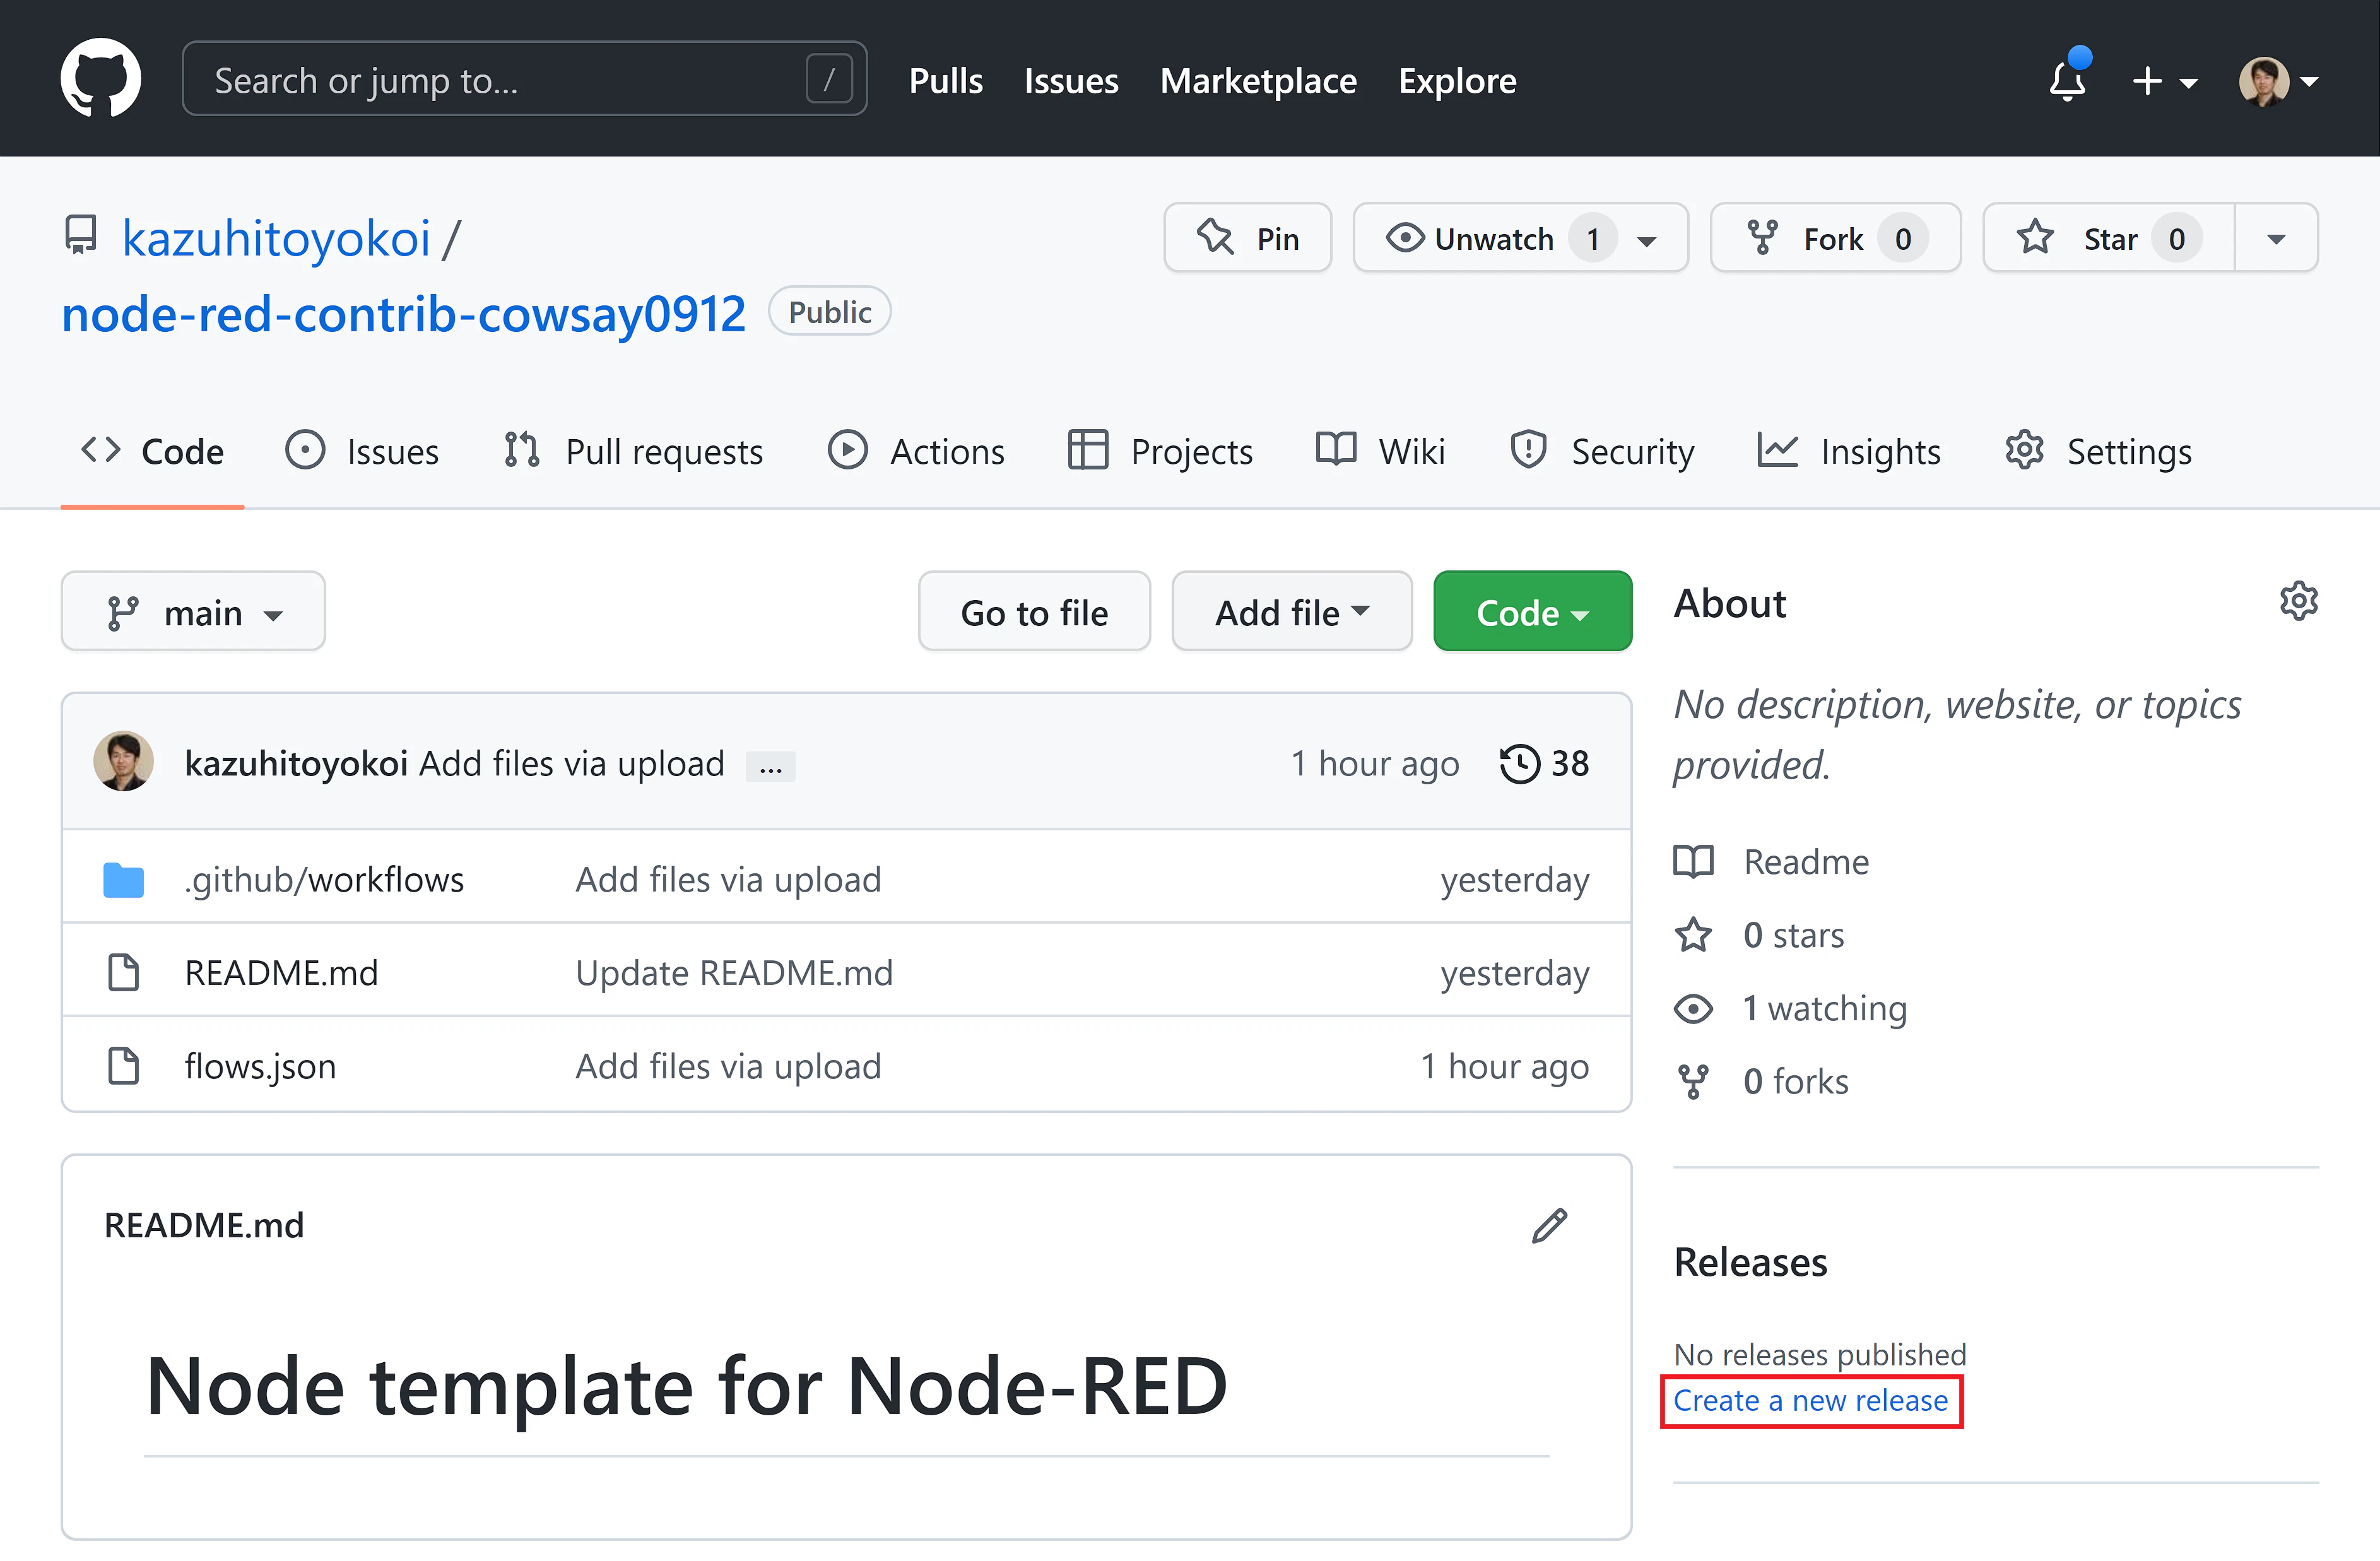Expand the Add file dropdown

pos(1292,612)
